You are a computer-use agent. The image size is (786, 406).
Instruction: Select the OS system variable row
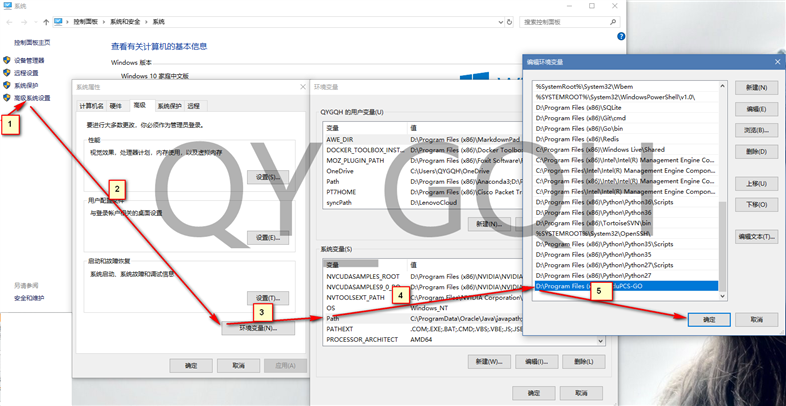click(x=423, y=308)
